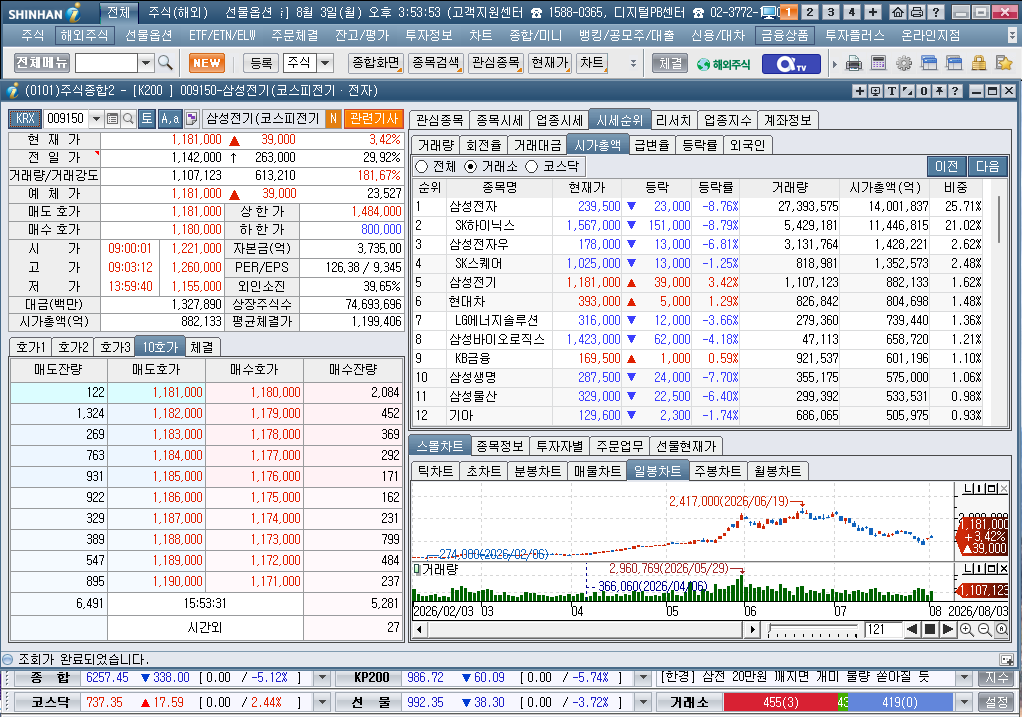Open the 선물 ticker dropdown arrow
This screenshot has height=717, width=1022.
643,702
